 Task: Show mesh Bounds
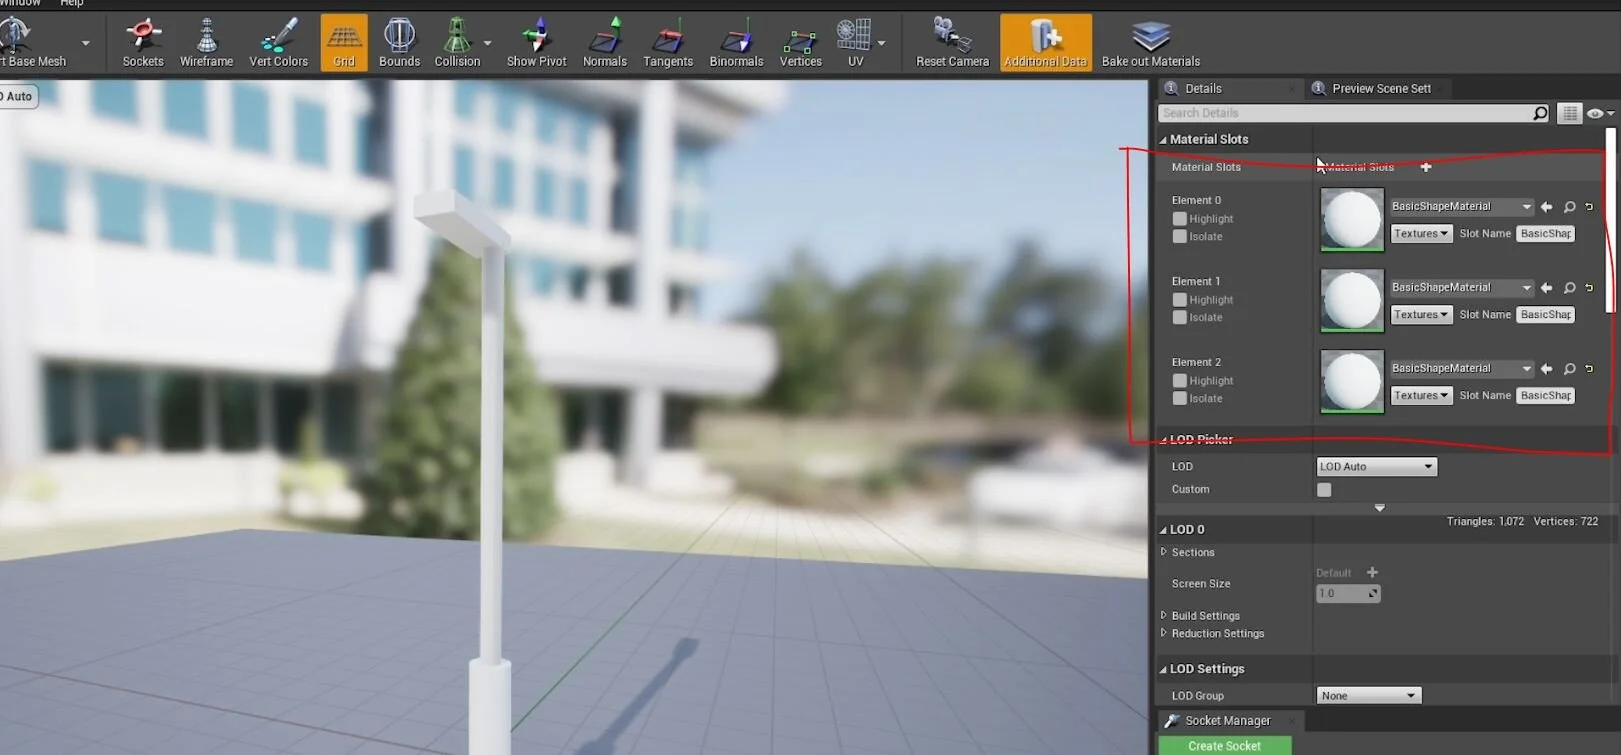399,43
